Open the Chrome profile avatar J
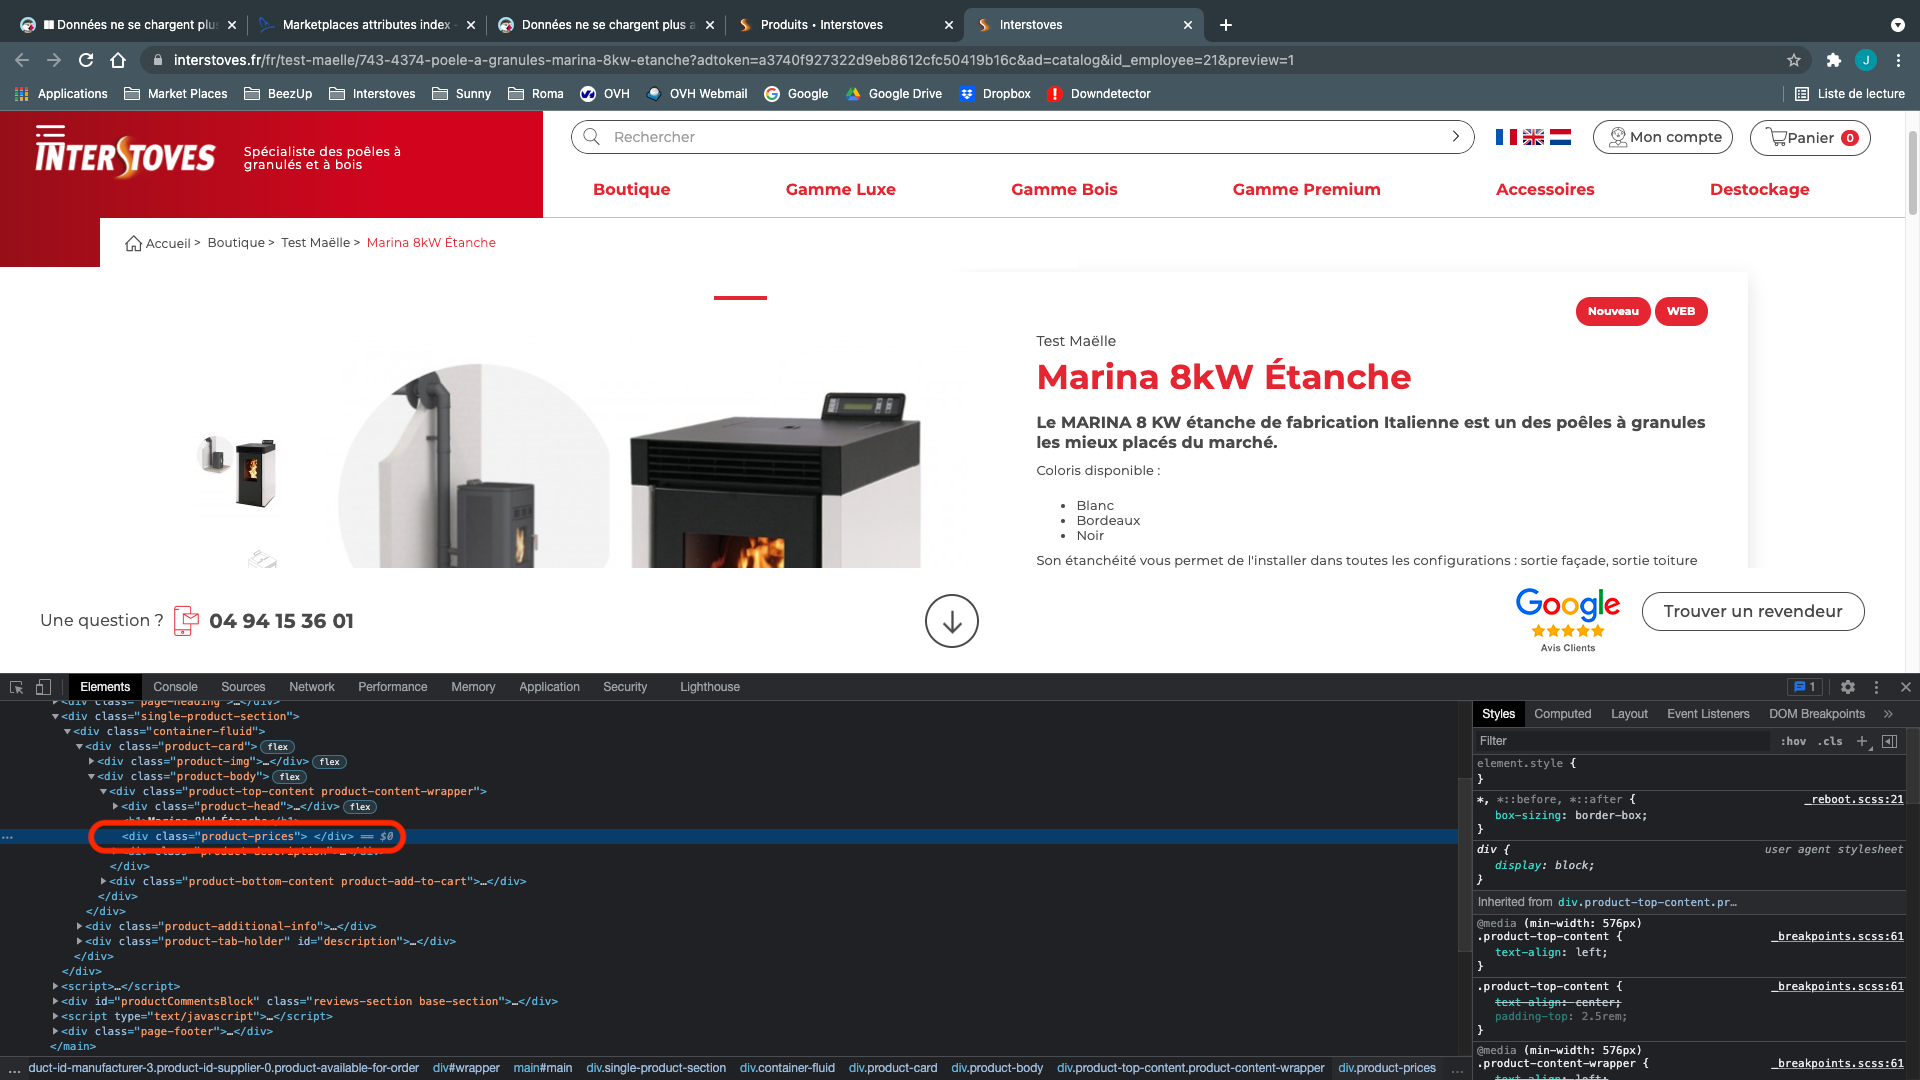The height and width of the screenshot is (1080, 1920). click(x=1866, y=60)
